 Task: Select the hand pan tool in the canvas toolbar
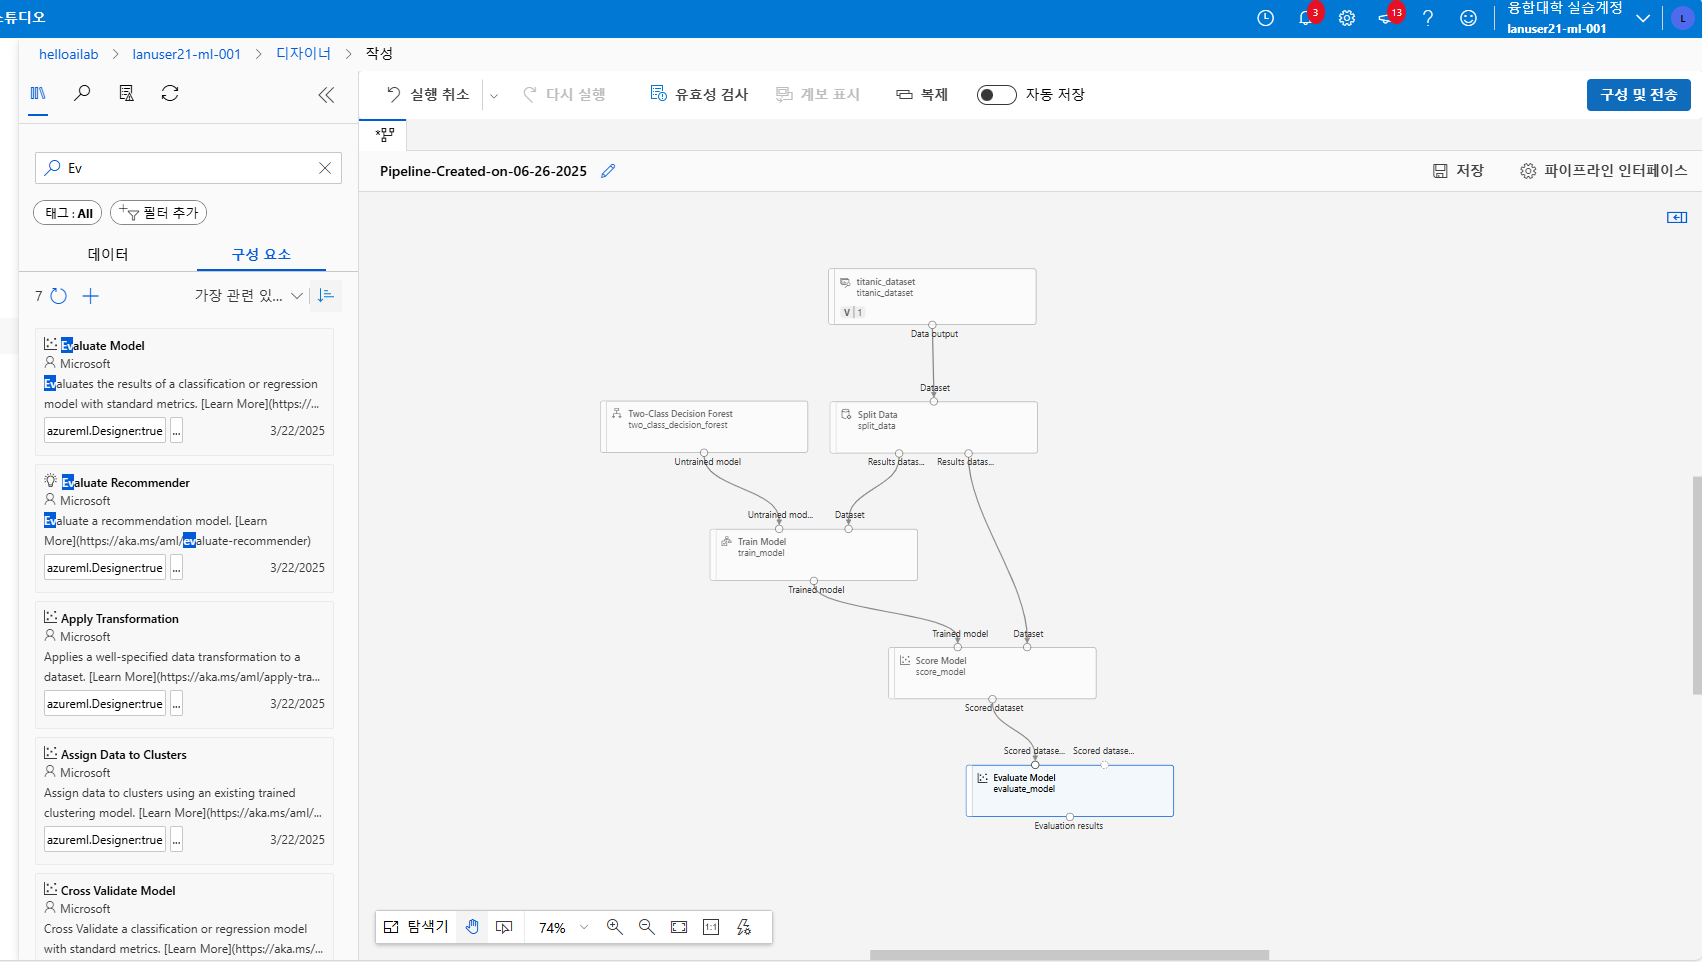pyautogui.click(x=472, y=927)
